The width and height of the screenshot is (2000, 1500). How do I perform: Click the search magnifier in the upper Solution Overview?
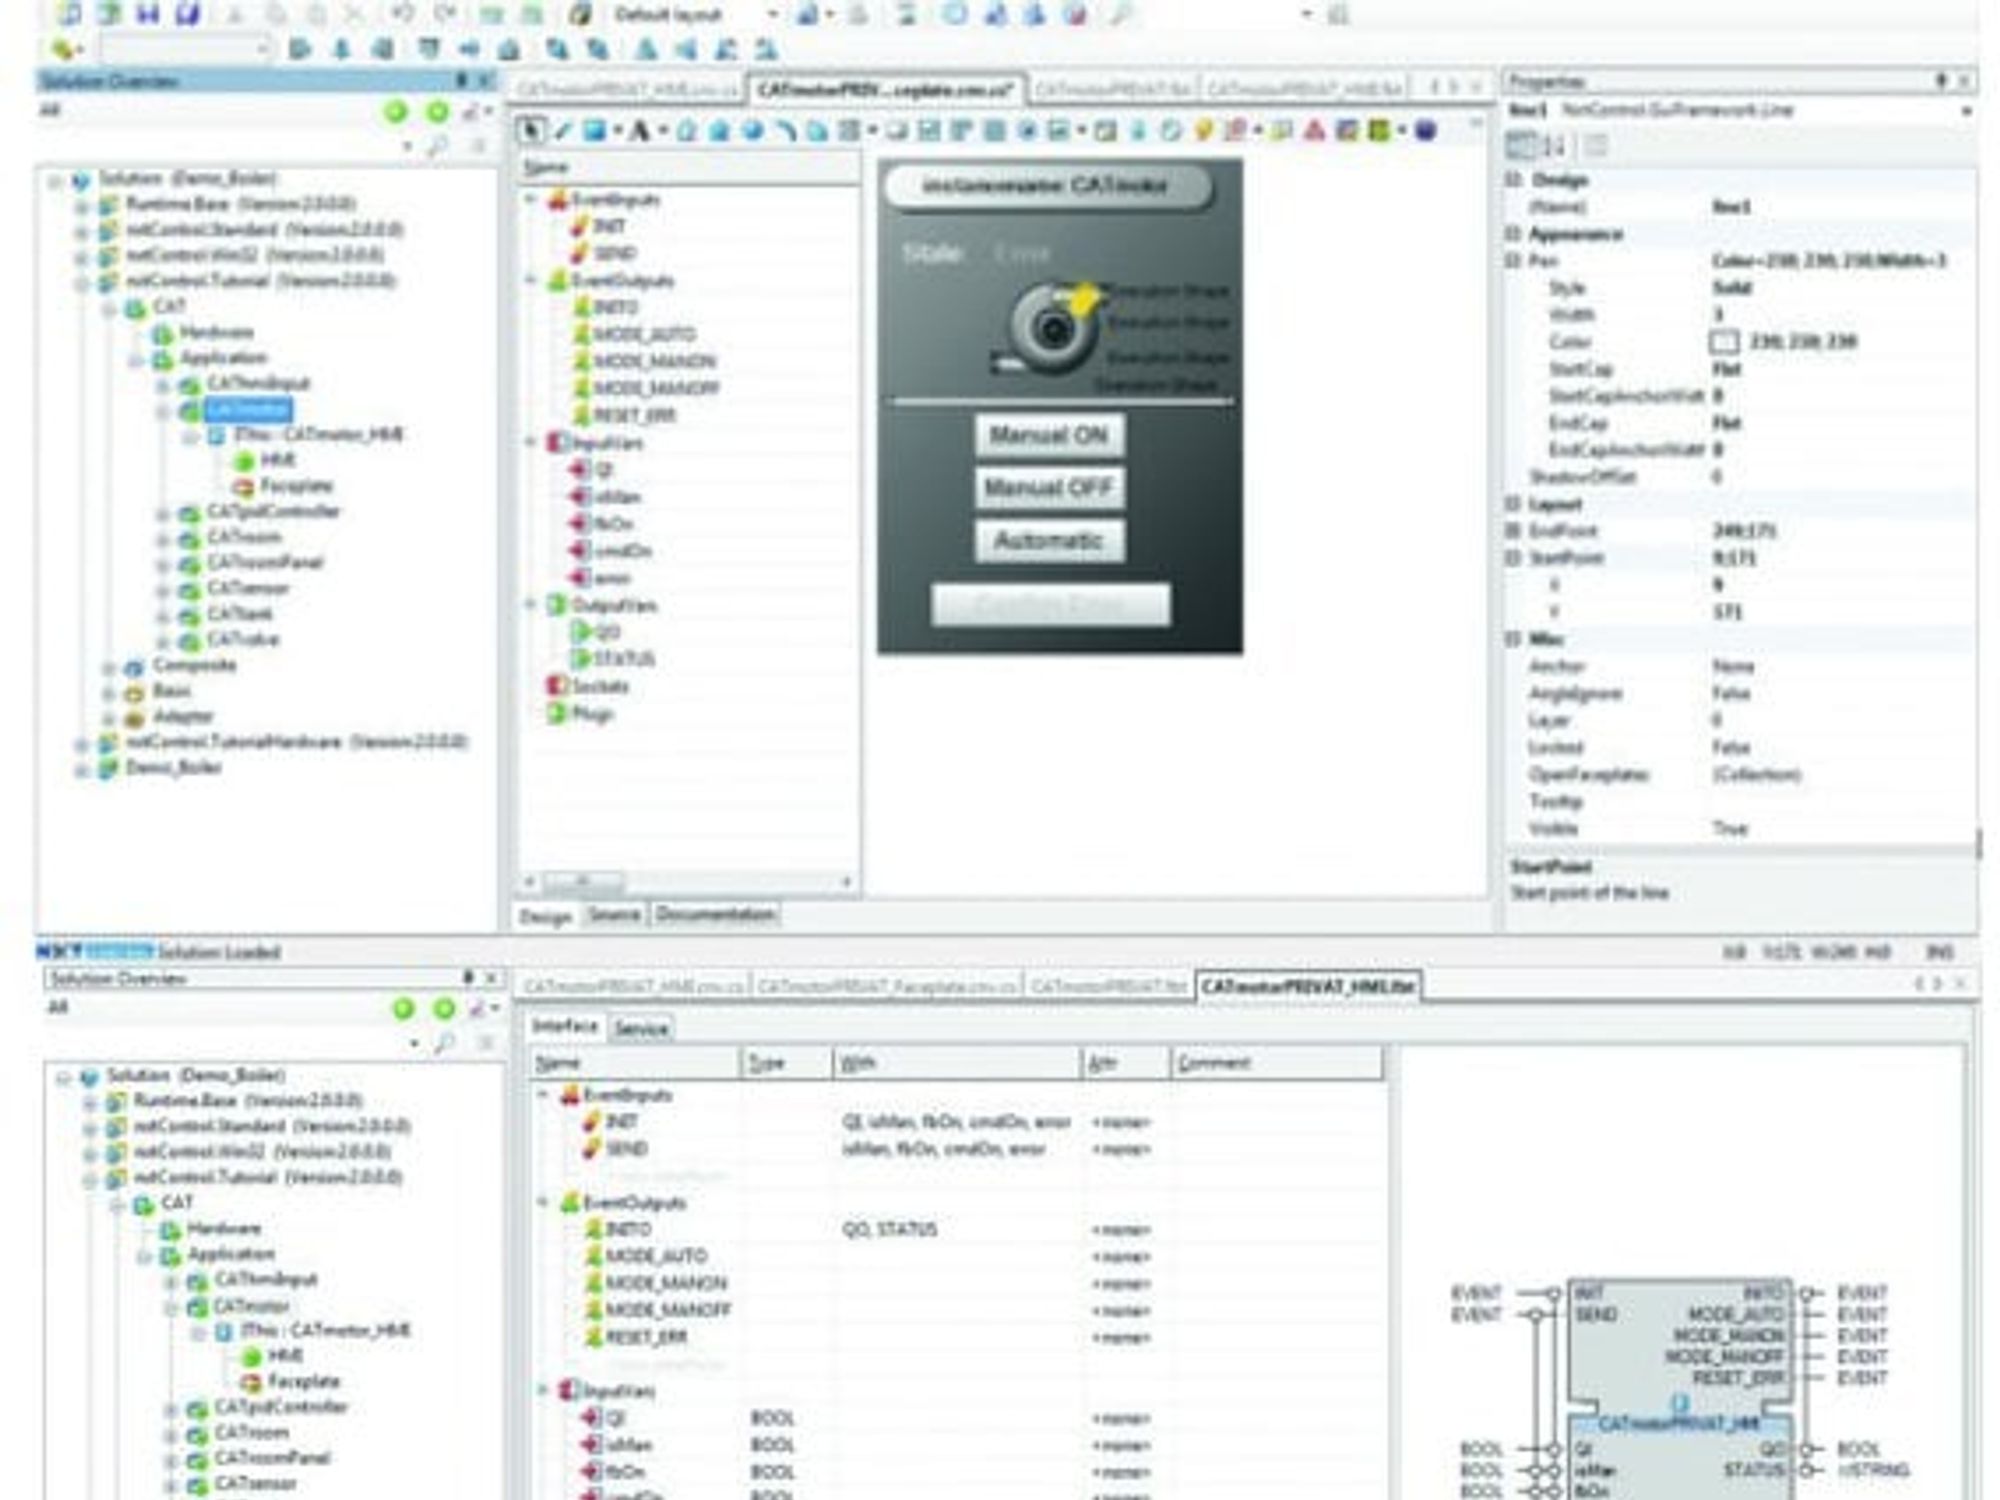pos(437,147)
